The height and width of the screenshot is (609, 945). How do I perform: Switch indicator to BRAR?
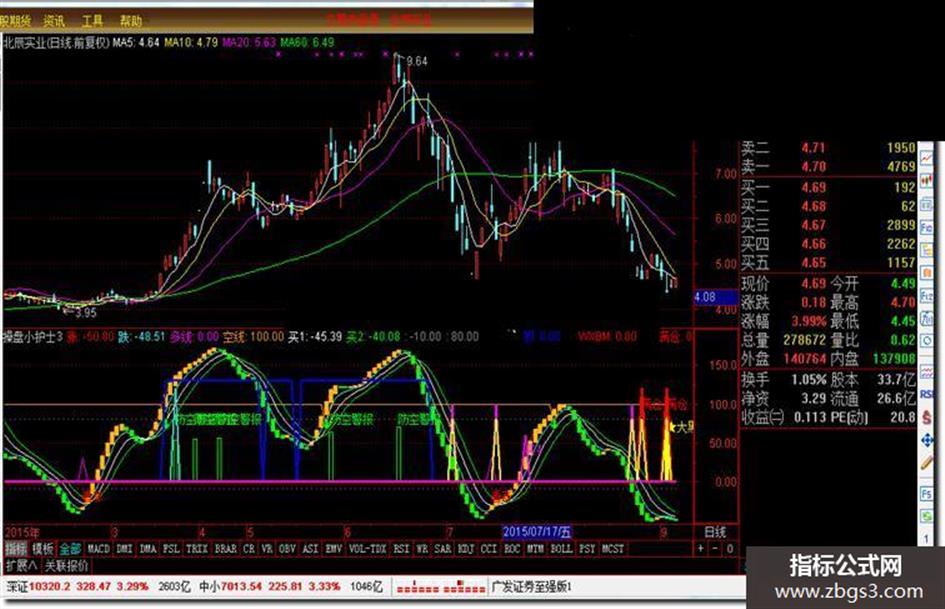click(x=226, y=549)
